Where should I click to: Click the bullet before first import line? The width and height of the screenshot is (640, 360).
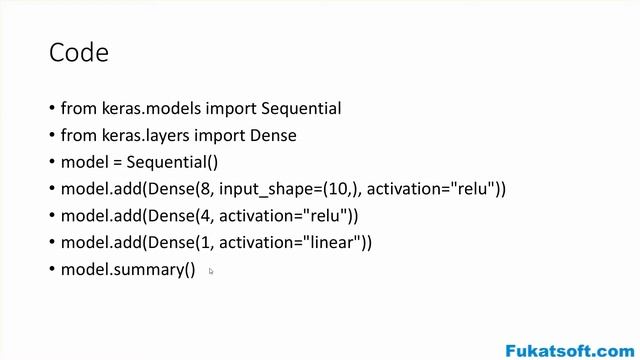[52, 108]
